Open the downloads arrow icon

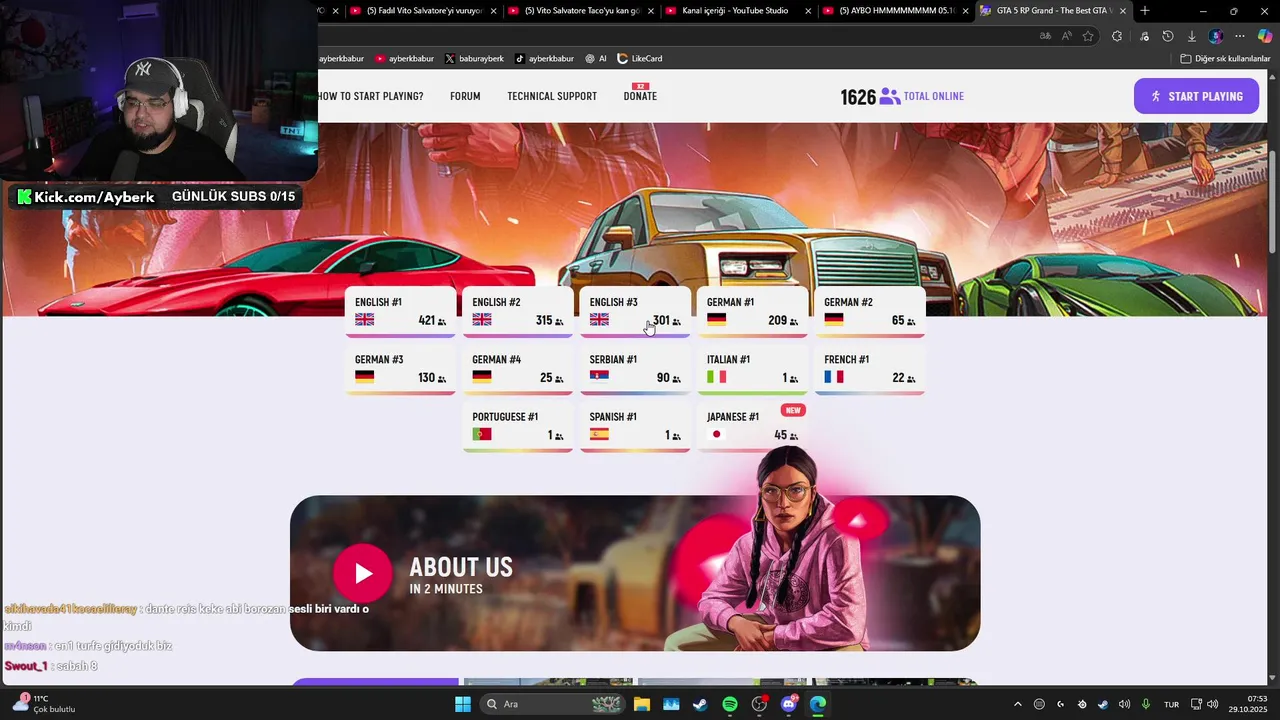tap(1192, 36)
